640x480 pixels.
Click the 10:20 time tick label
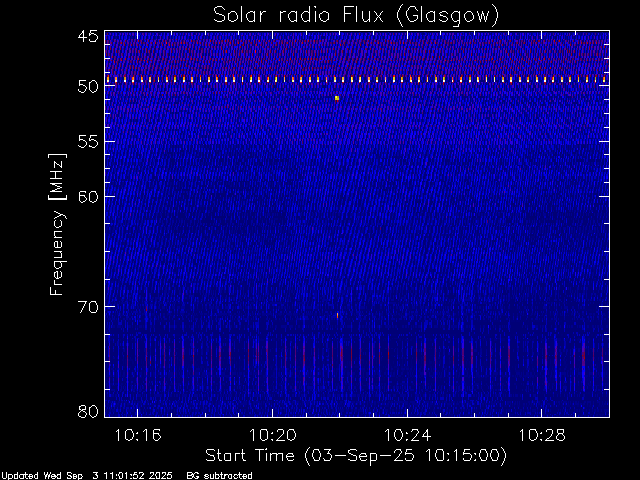coord(273,435)
